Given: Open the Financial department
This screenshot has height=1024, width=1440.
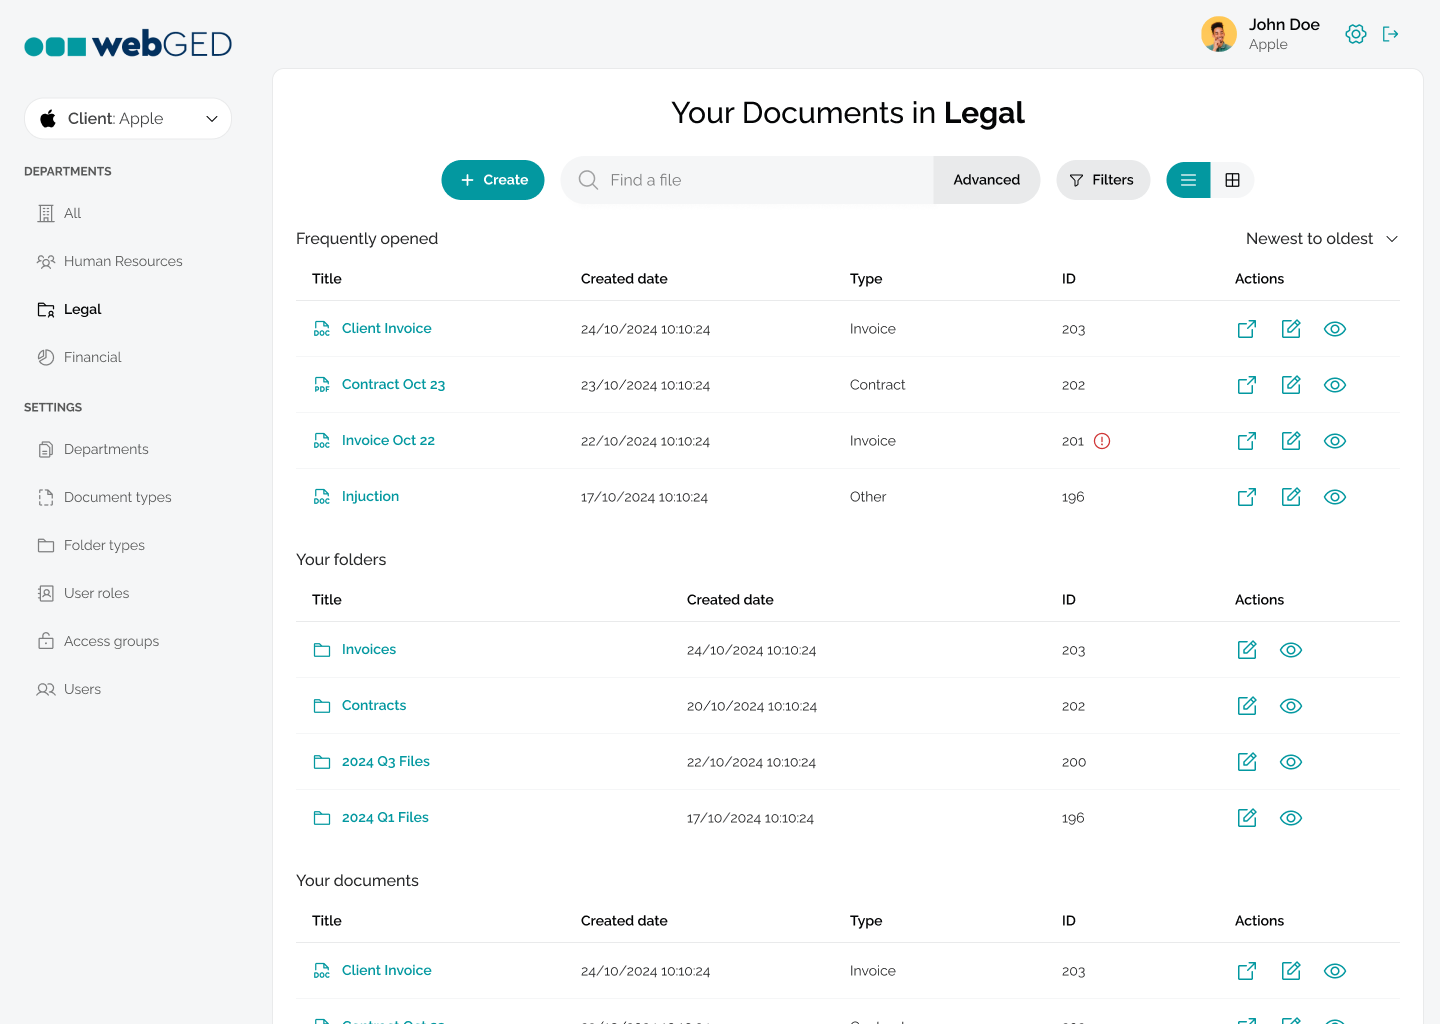Looking at the screenshot, I should tap(80, 357).
